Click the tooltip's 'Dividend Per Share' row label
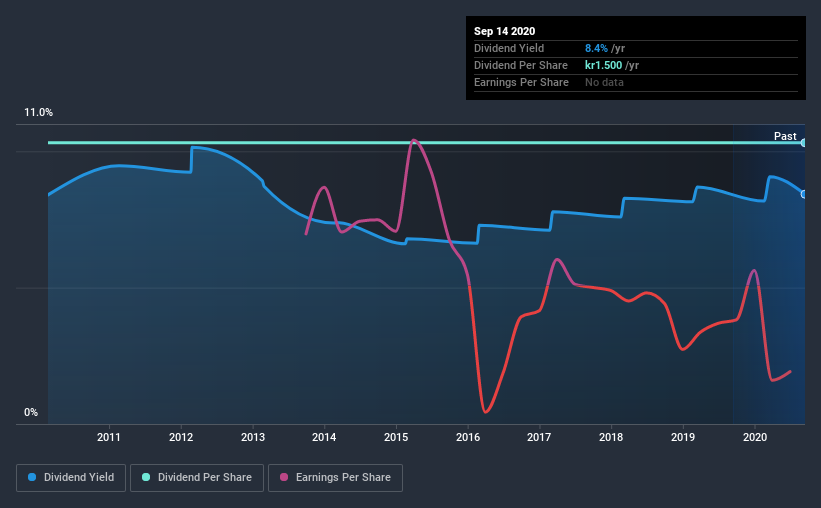821x508 pixels. (x=520, y=65)
